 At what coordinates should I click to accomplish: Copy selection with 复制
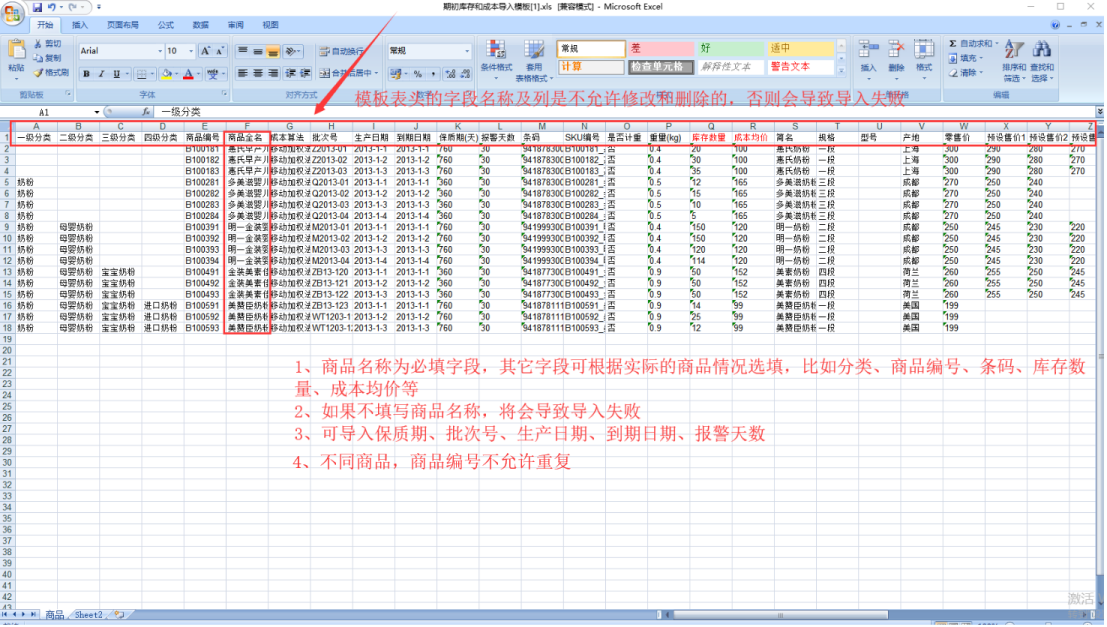point(48,58)
